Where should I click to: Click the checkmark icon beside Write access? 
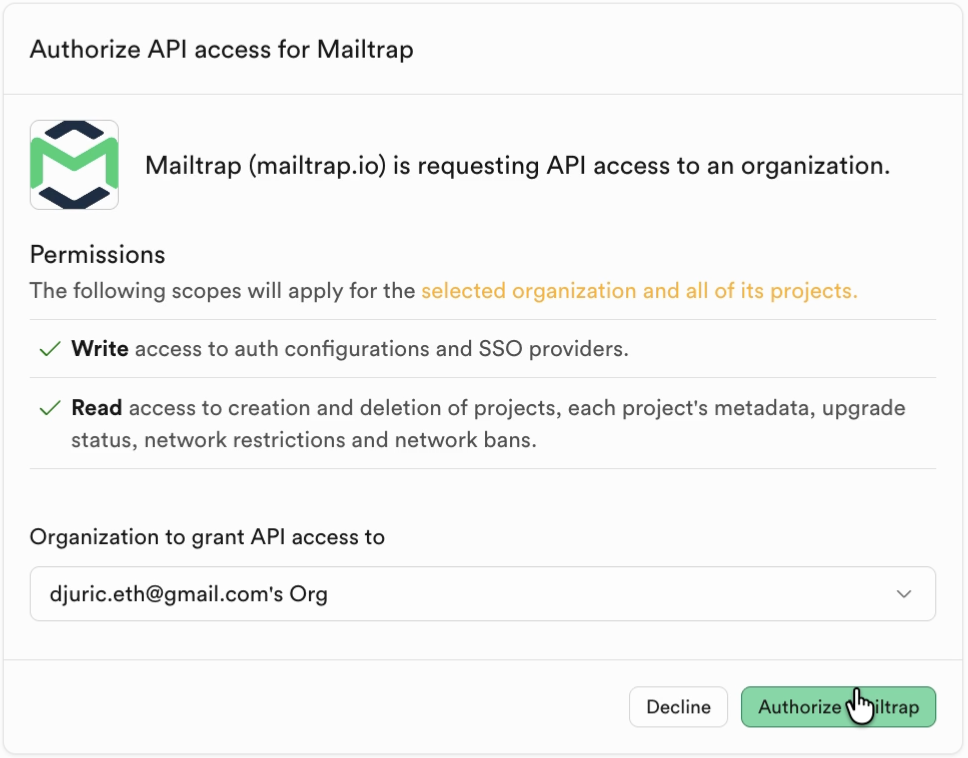point(50,349)
